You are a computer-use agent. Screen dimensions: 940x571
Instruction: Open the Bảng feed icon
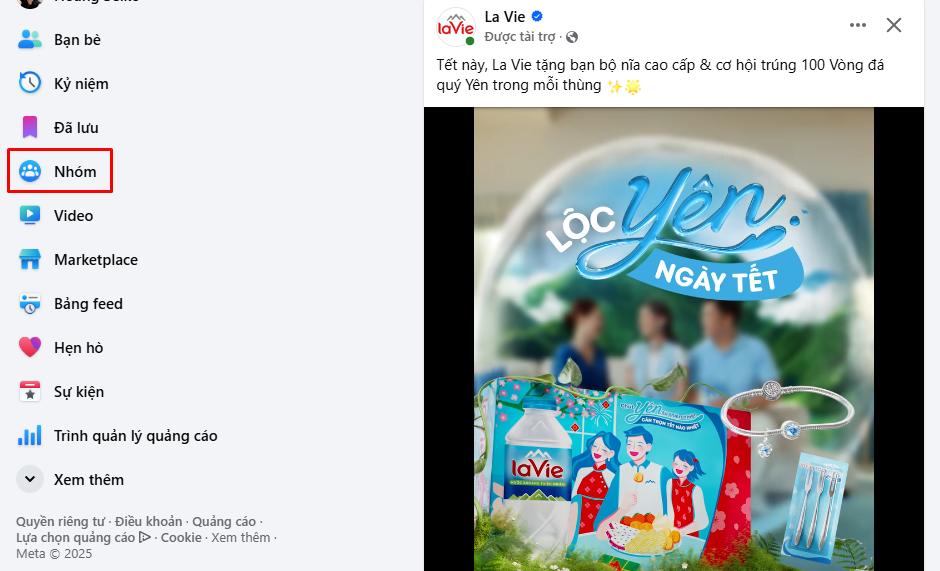[29, 303]
